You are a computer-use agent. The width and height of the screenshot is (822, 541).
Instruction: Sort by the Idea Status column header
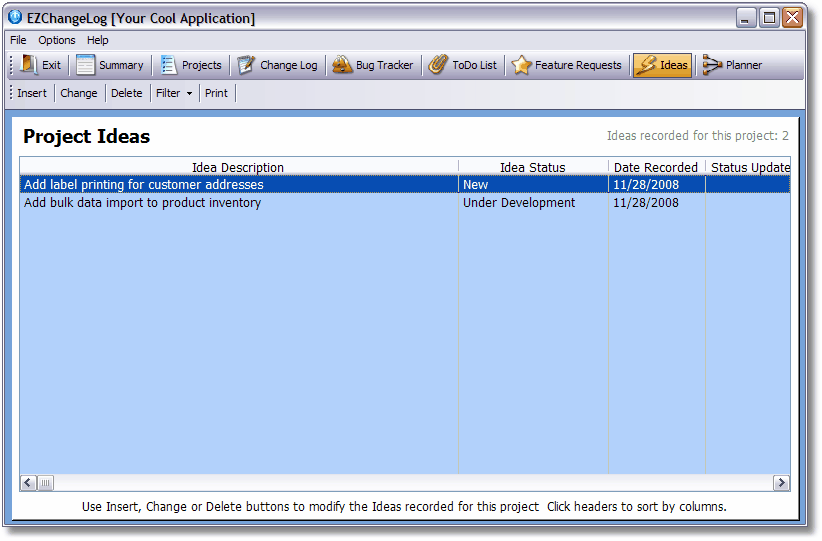[x=533, y=167]
